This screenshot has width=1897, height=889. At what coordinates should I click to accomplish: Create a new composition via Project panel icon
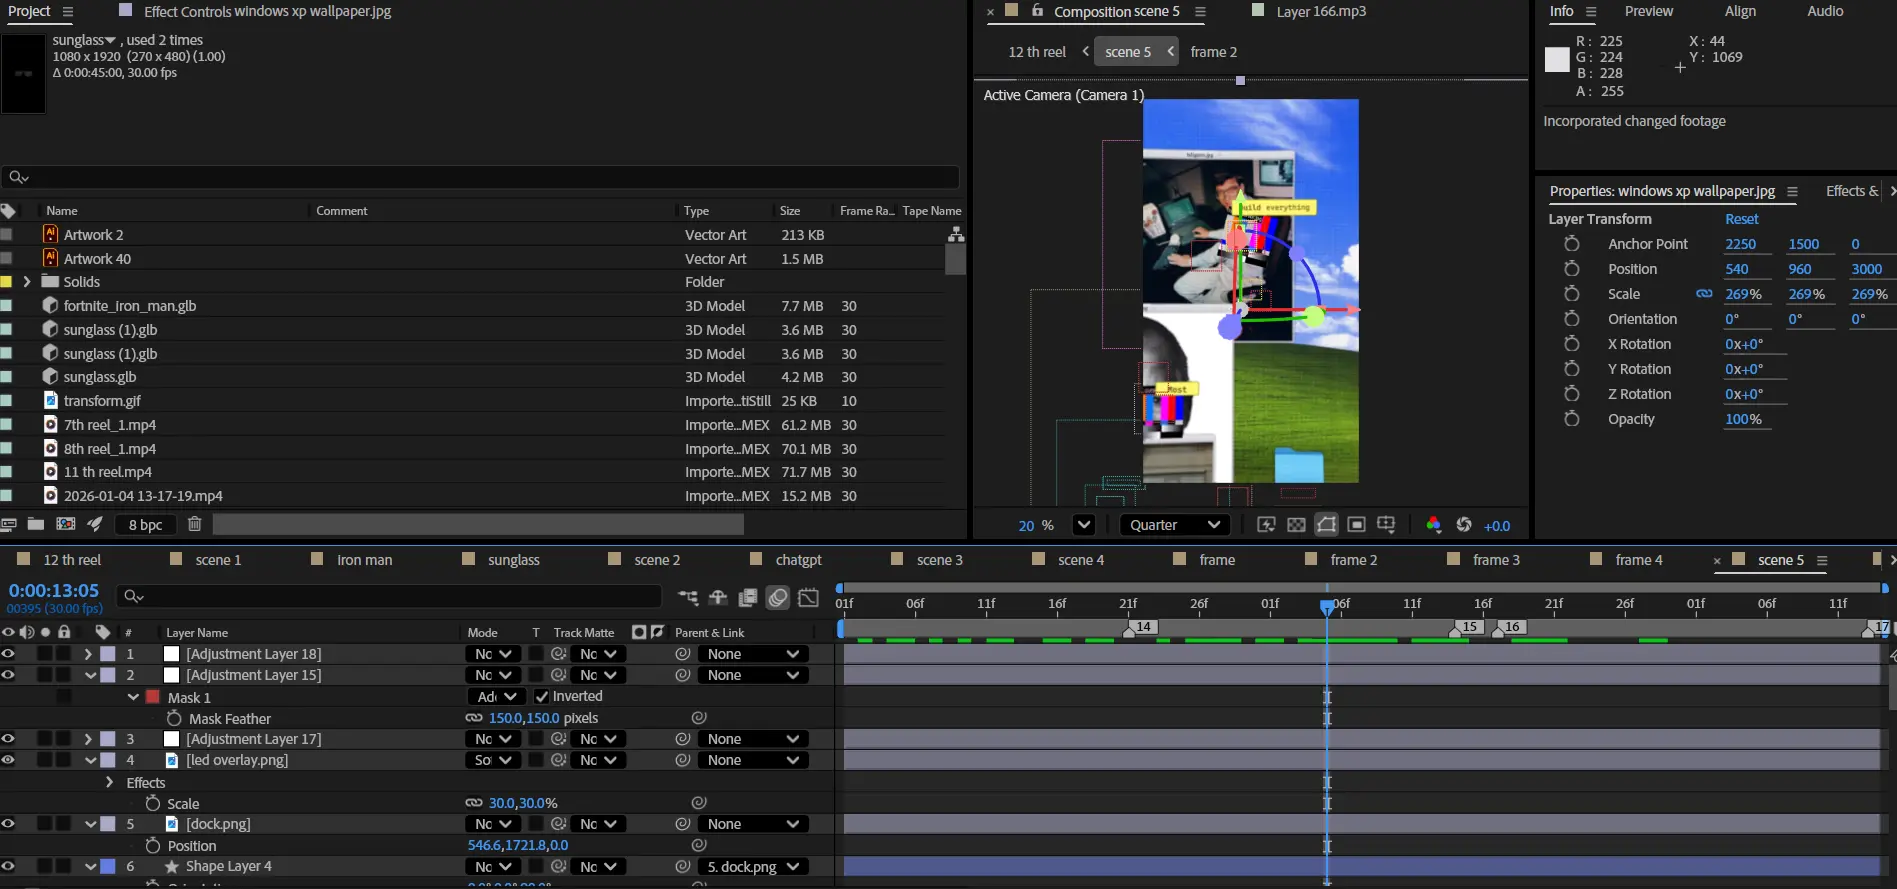point(66,524)
